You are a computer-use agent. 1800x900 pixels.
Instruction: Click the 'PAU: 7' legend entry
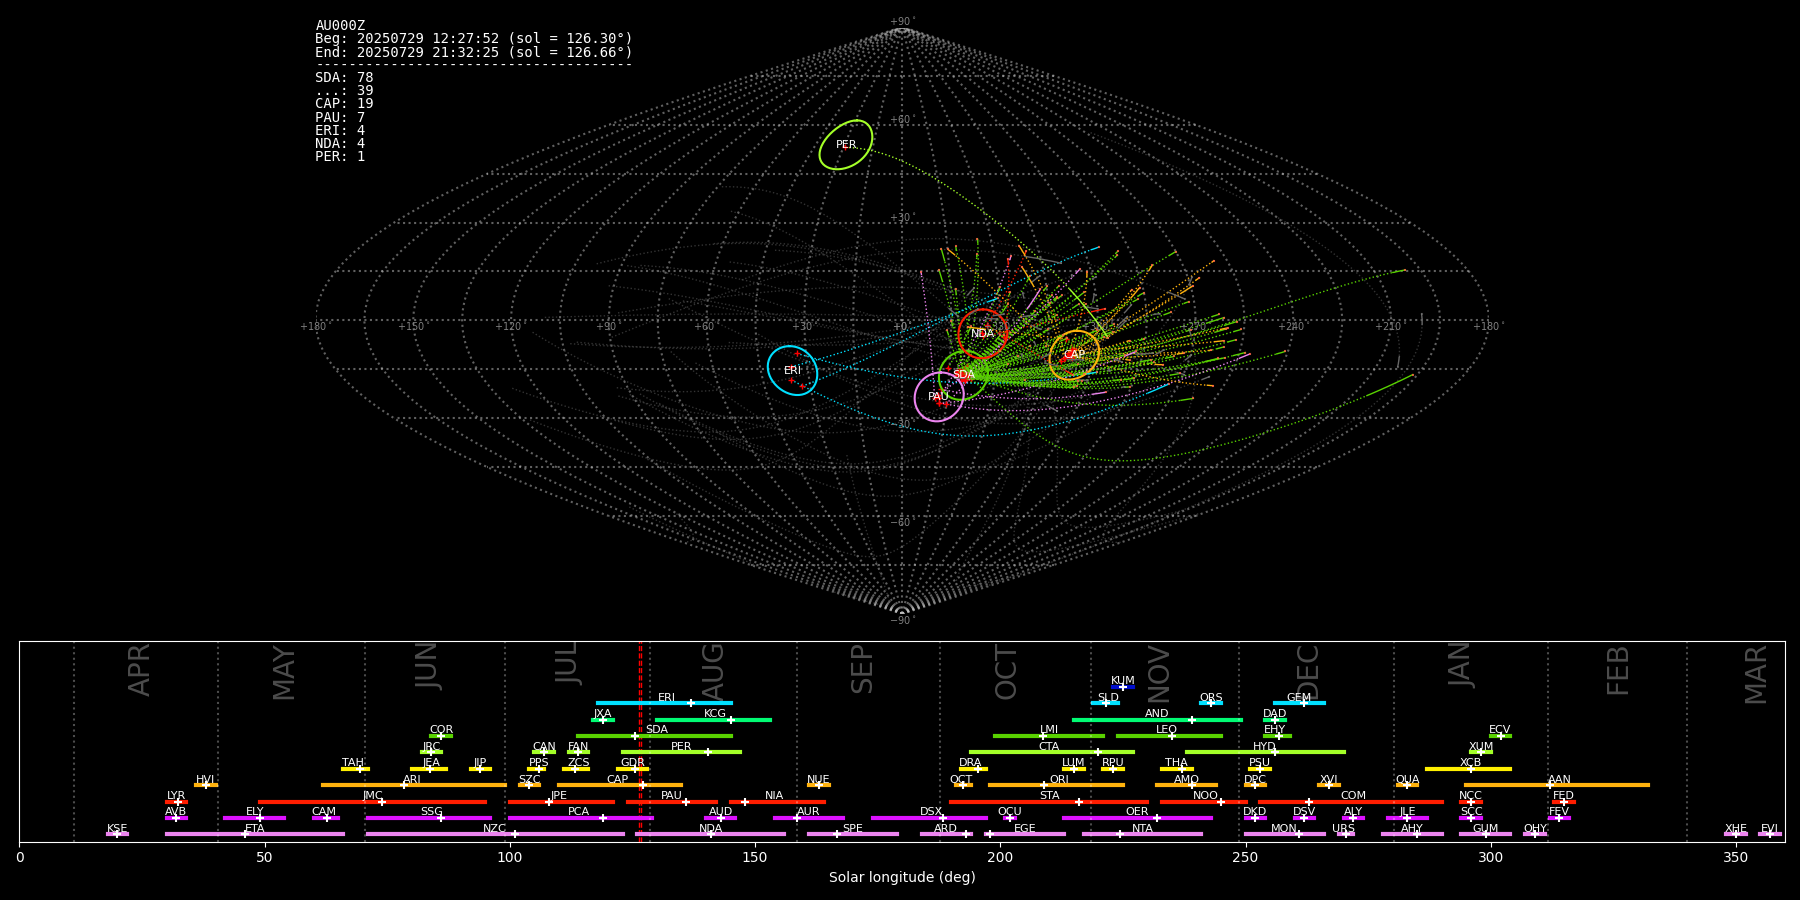[340, 117]
